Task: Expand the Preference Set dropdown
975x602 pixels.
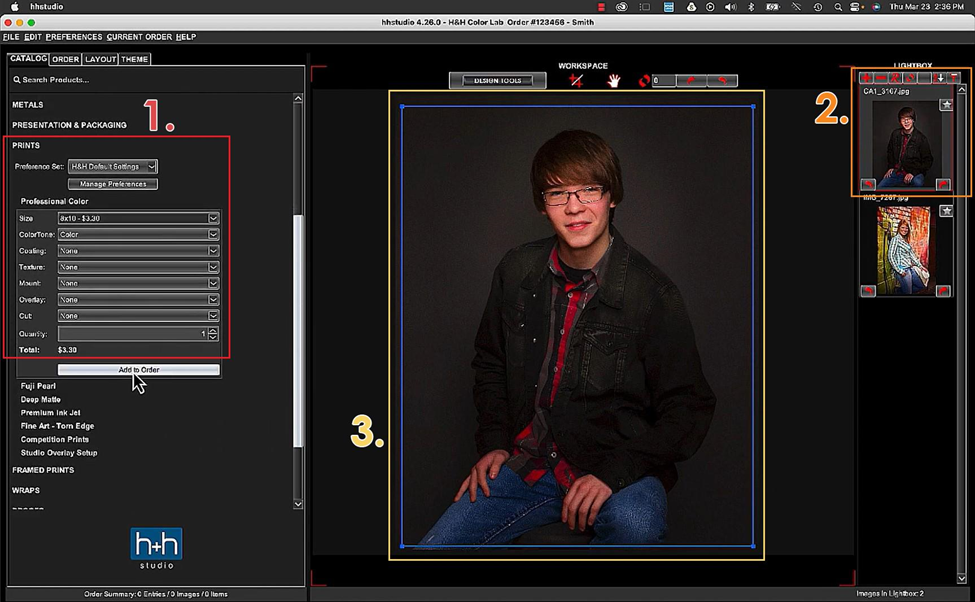Action: (x=113, y=167)
